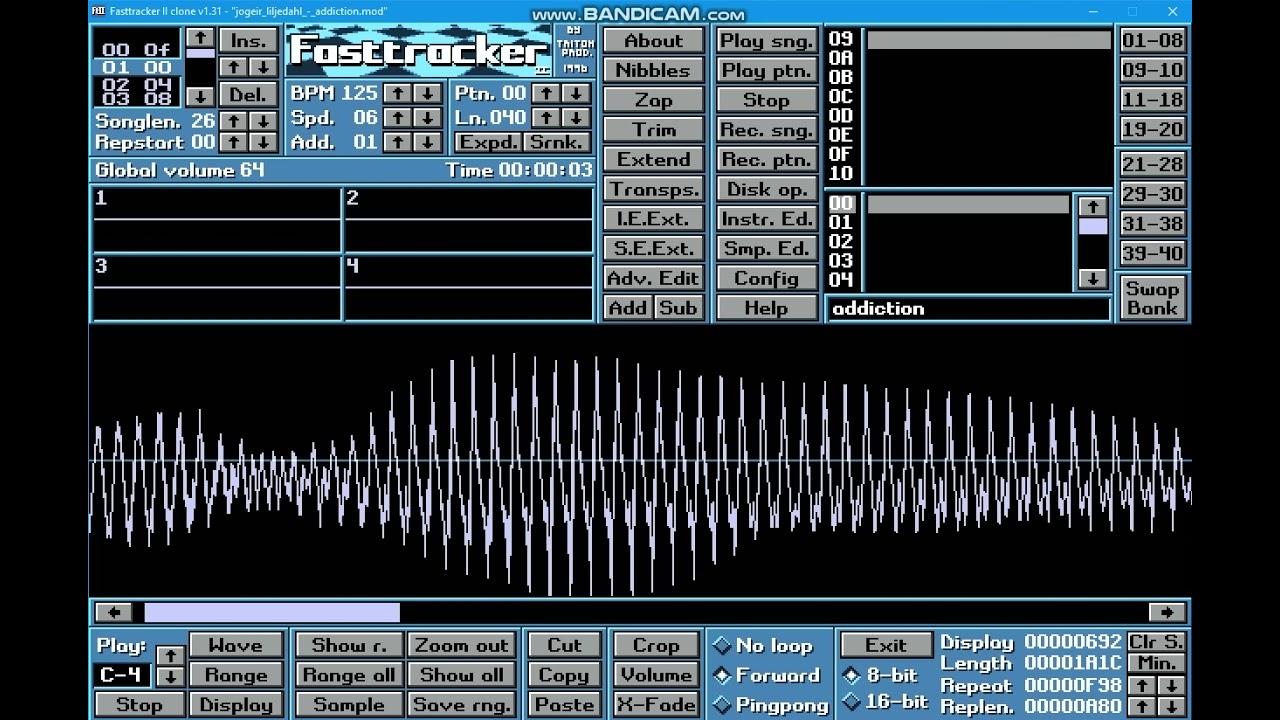This screenshot has height=720, width=1280.
Task: Decrease BPM with its down arrow
Action: [428, 93]
